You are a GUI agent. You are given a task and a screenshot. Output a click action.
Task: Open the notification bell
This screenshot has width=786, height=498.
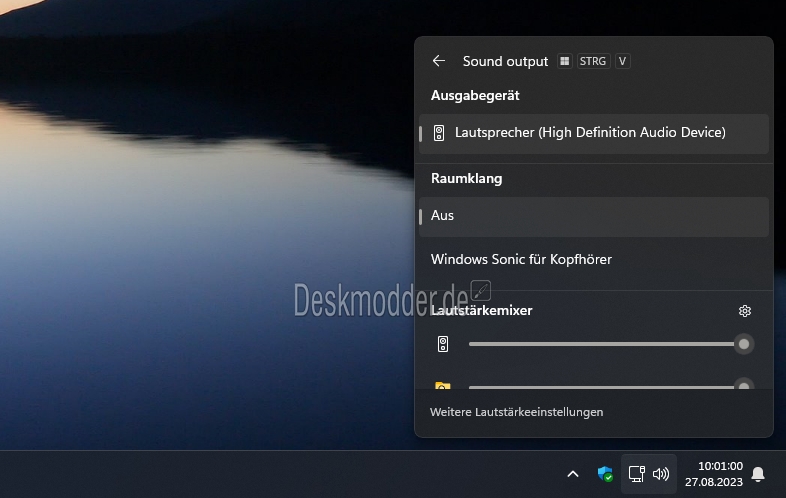point(758,474)
